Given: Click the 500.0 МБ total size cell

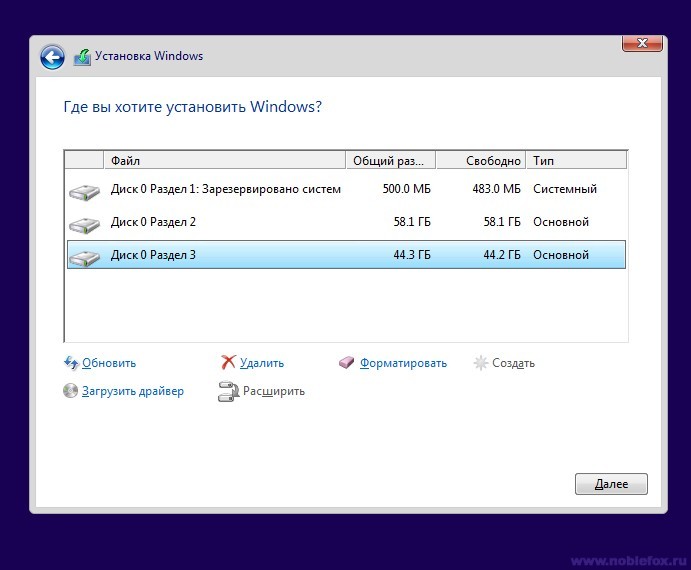Looking at the screenshot, I should [x=406, y=189].
